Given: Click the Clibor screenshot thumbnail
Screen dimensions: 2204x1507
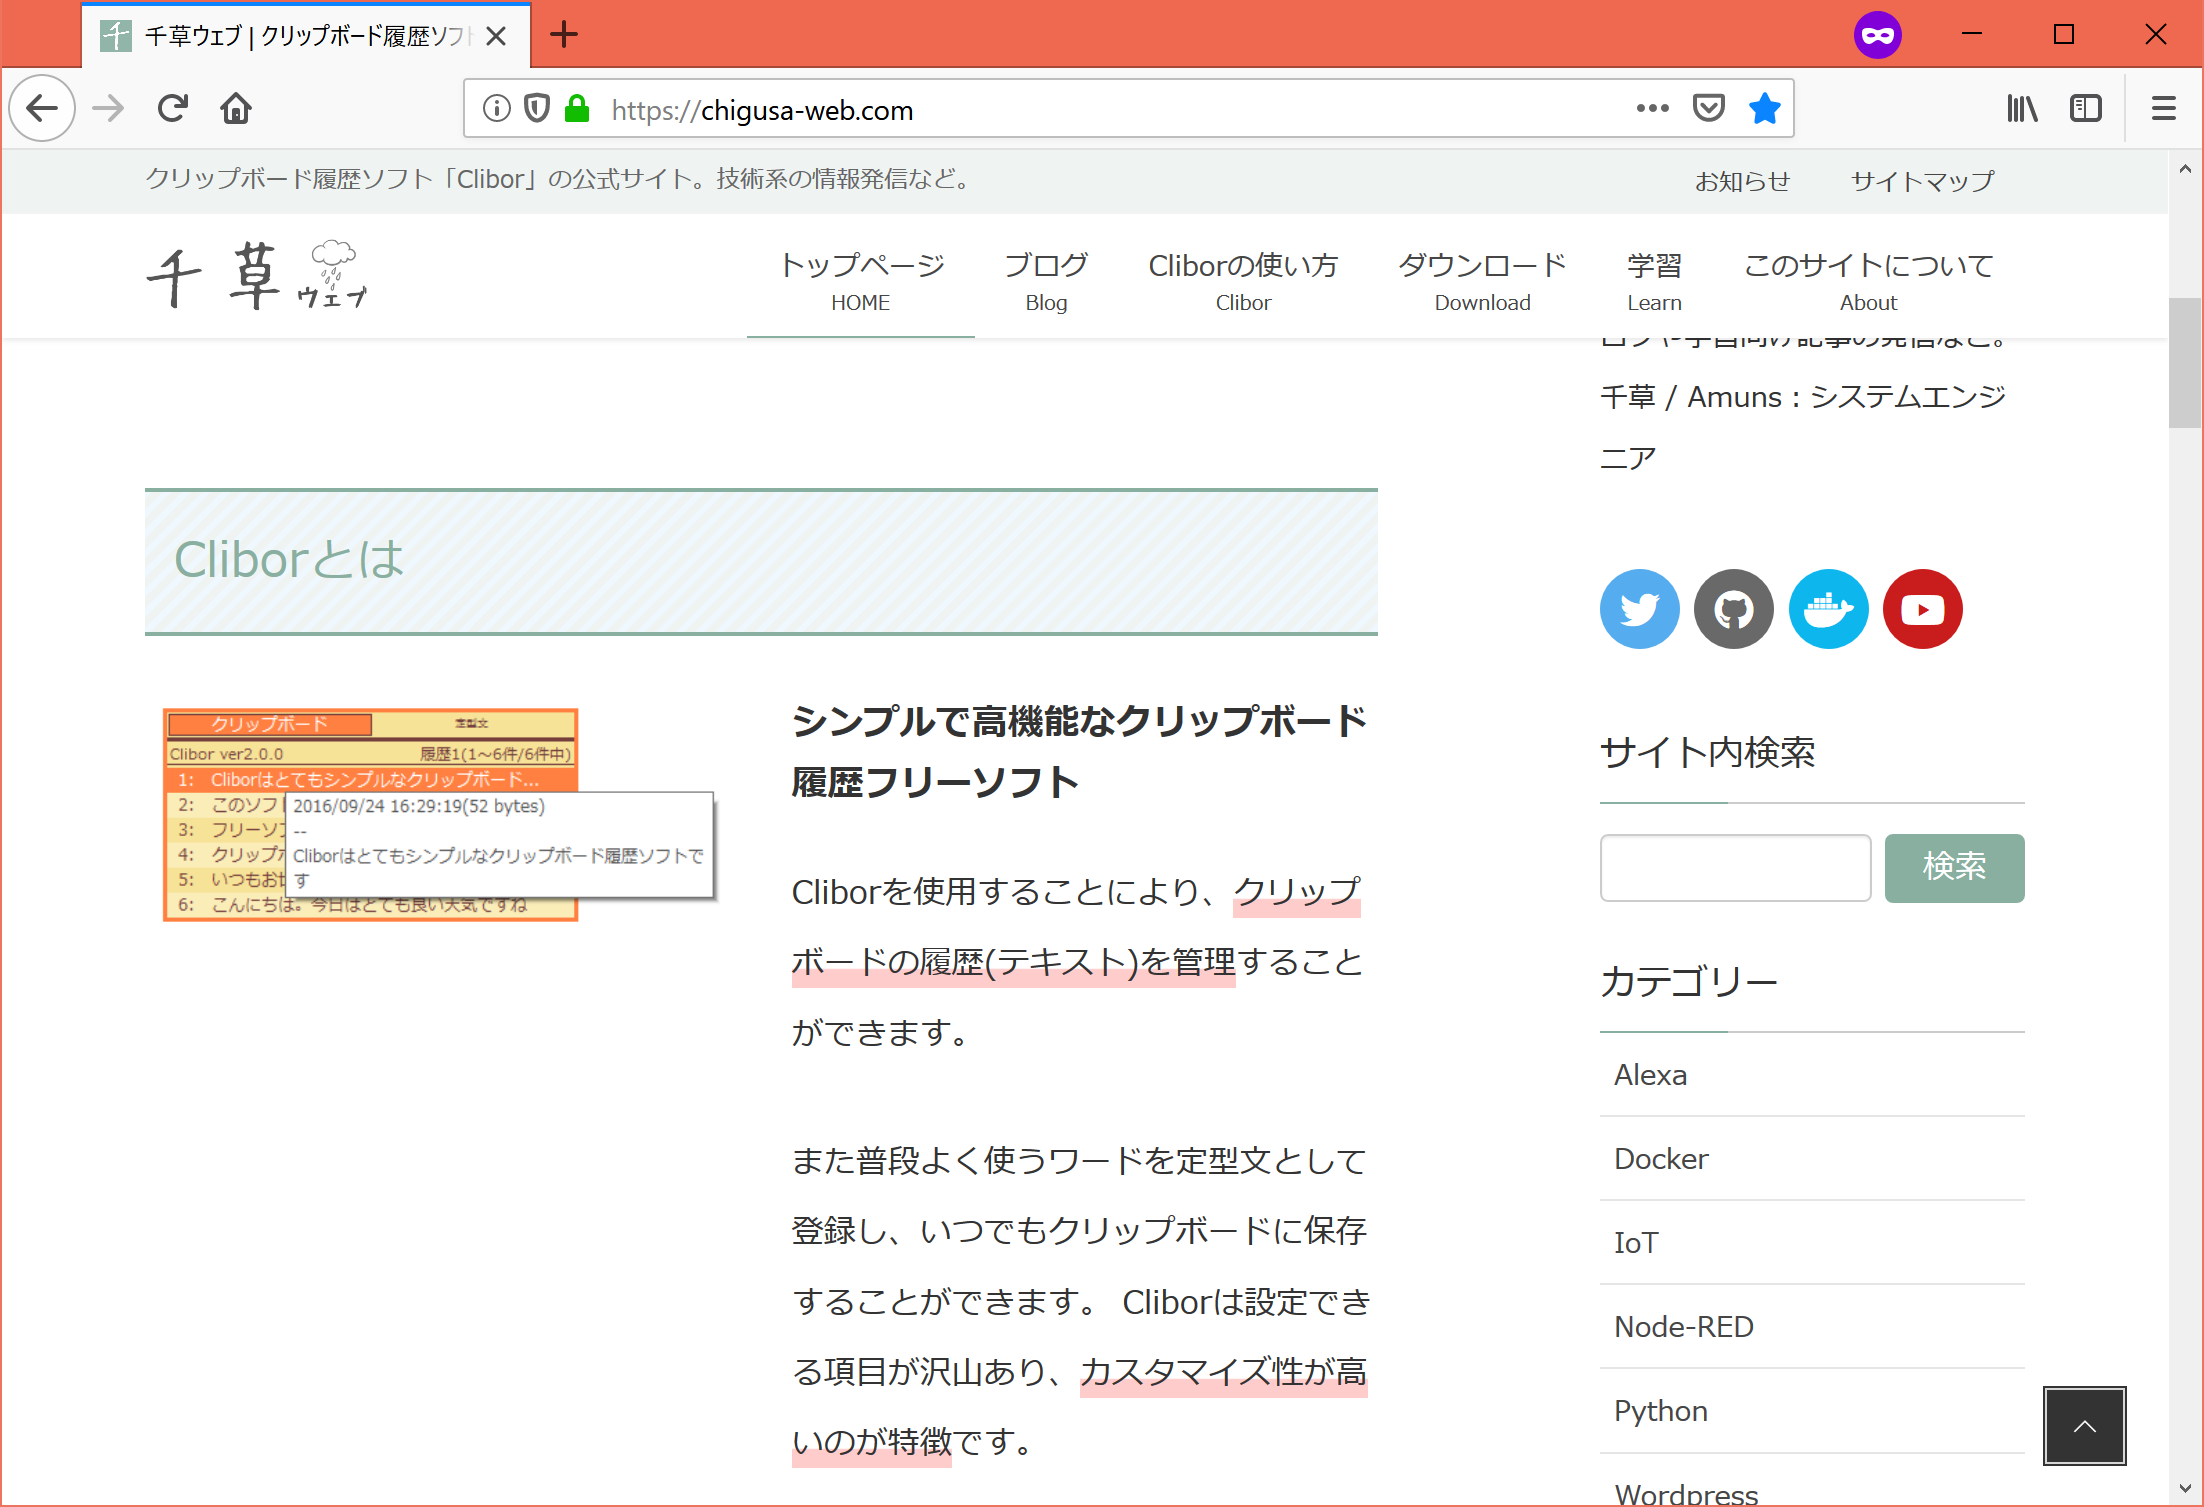Looking at the screenshot, I should click(x=439, y=814).
